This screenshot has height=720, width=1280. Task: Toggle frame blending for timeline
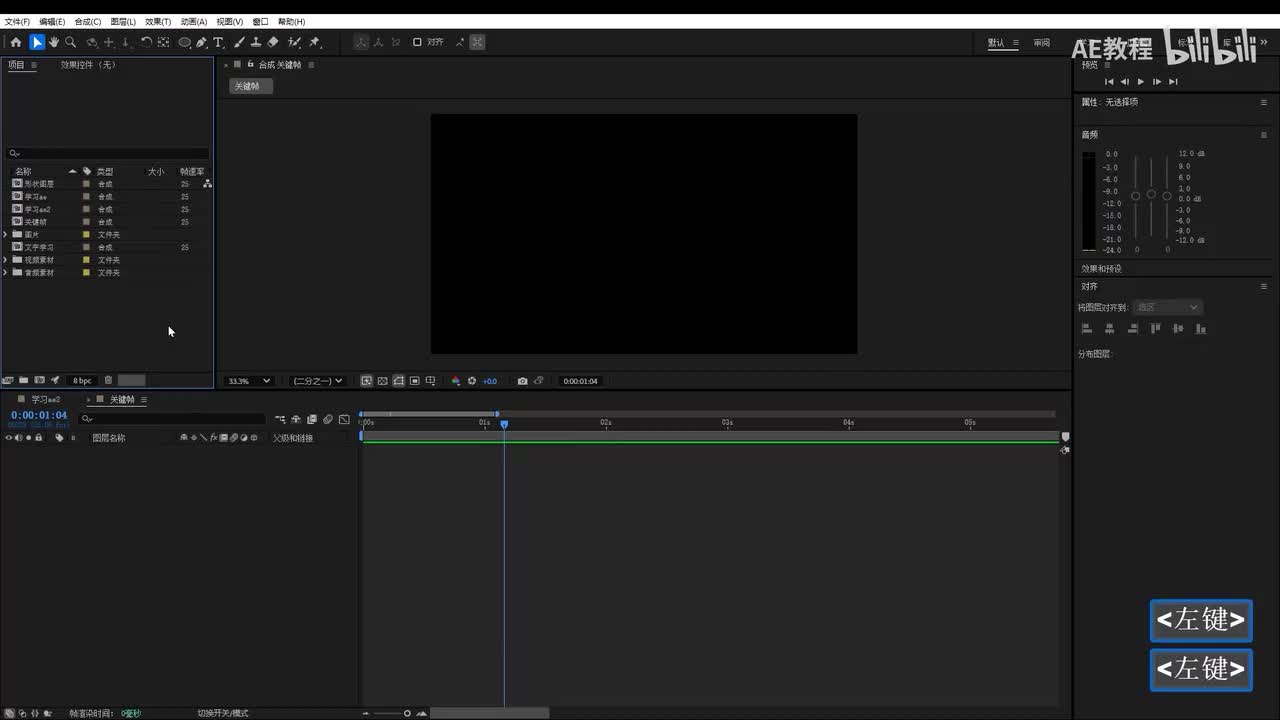(312, 419)
